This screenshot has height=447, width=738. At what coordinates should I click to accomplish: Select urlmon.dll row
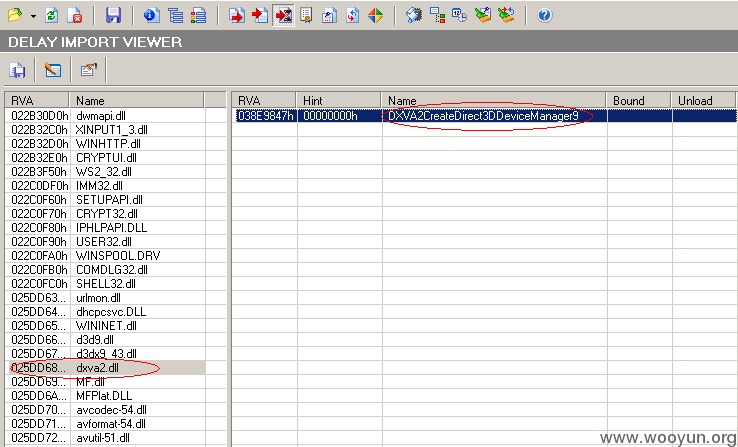(x=105, y=298)
